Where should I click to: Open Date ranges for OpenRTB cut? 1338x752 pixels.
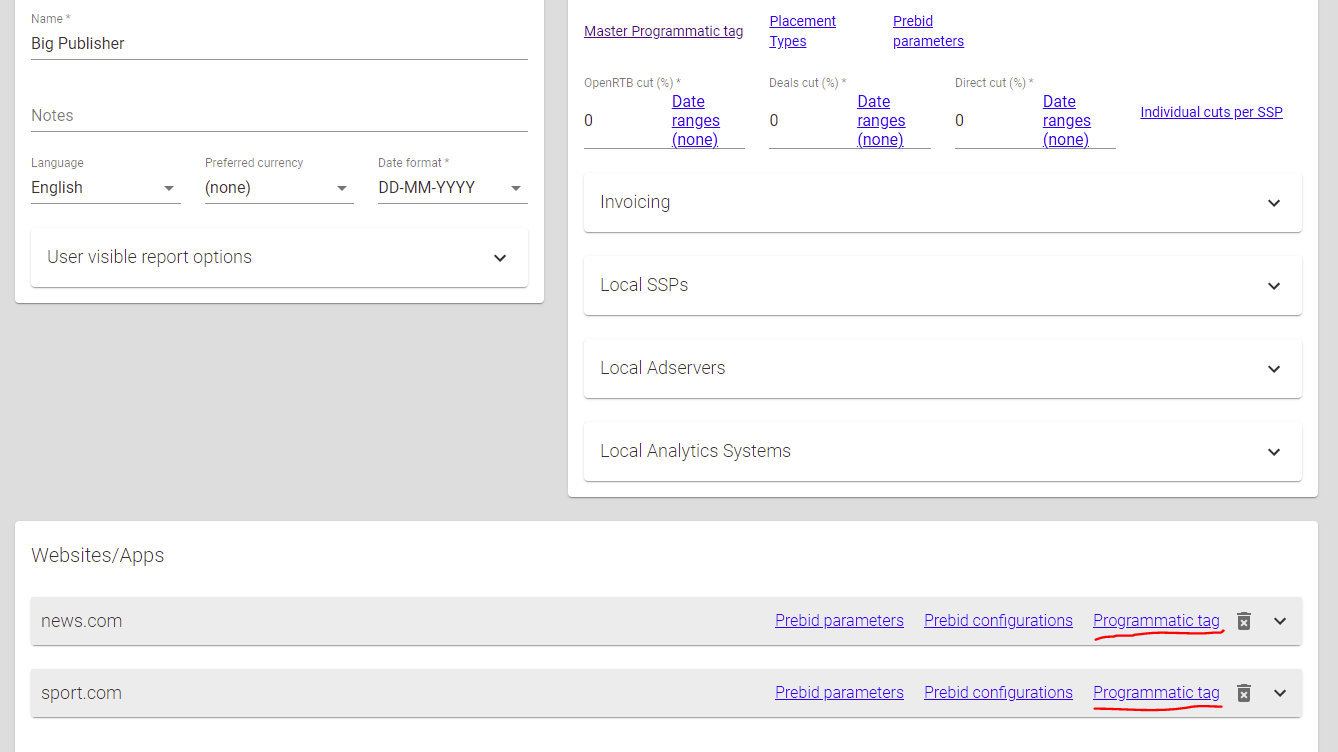[695, 121]
